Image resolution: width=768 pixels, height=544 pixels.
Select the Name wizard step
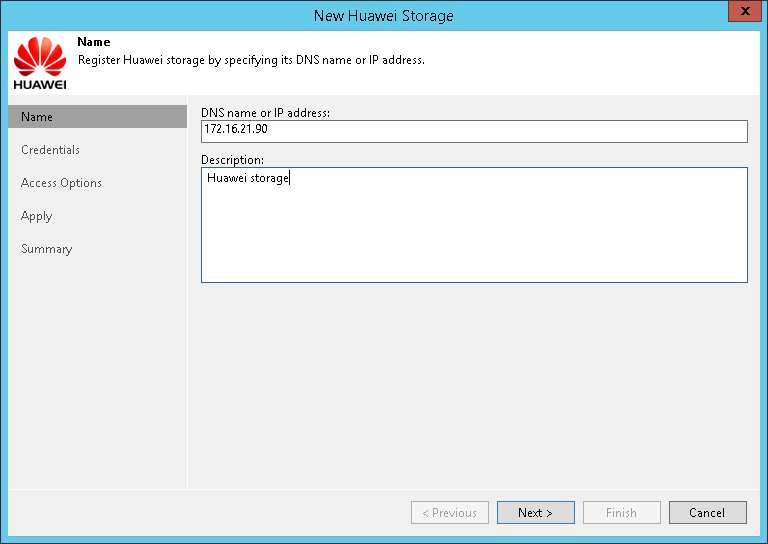(37, 117)
